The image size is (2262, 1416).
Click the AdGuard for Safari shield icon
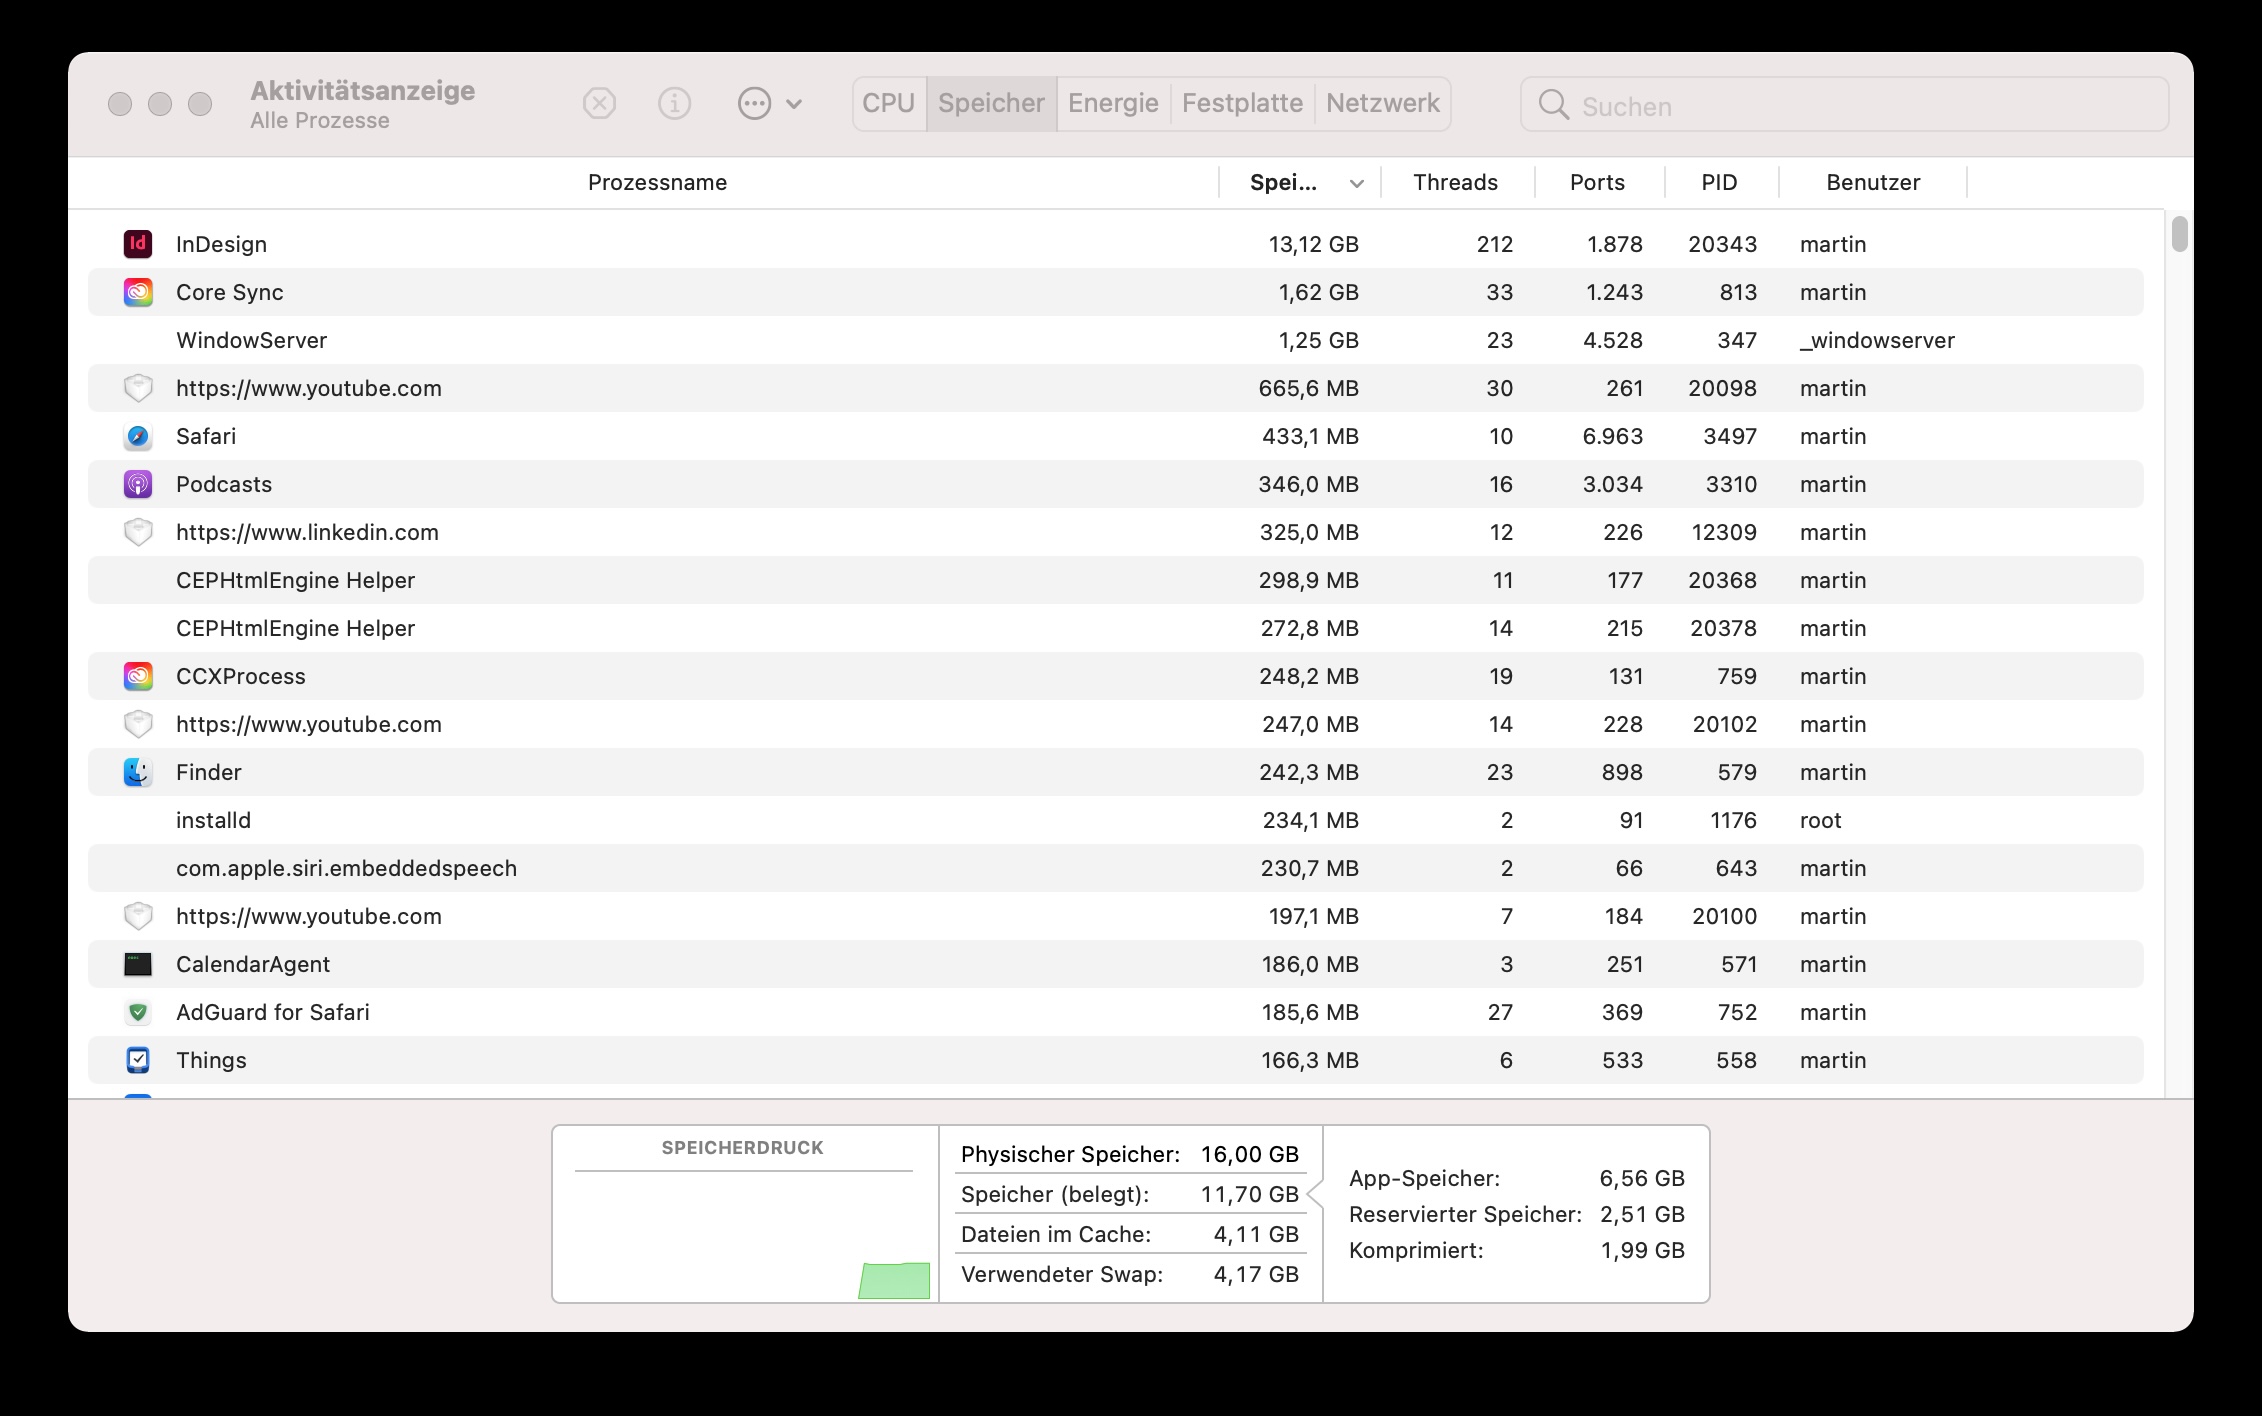pyautogui.click(x=138, y=1012)
